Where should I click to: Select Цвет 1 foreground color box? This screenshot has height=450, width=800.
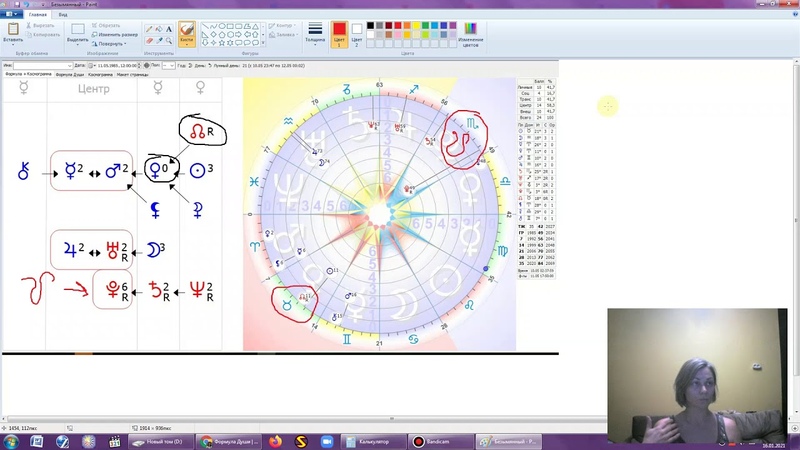pyautogui.click(x=339, y=34)
